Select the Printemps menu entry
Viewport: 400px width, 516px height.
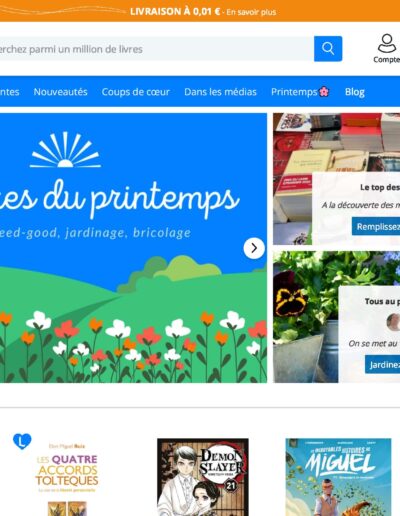coord(294,92)
